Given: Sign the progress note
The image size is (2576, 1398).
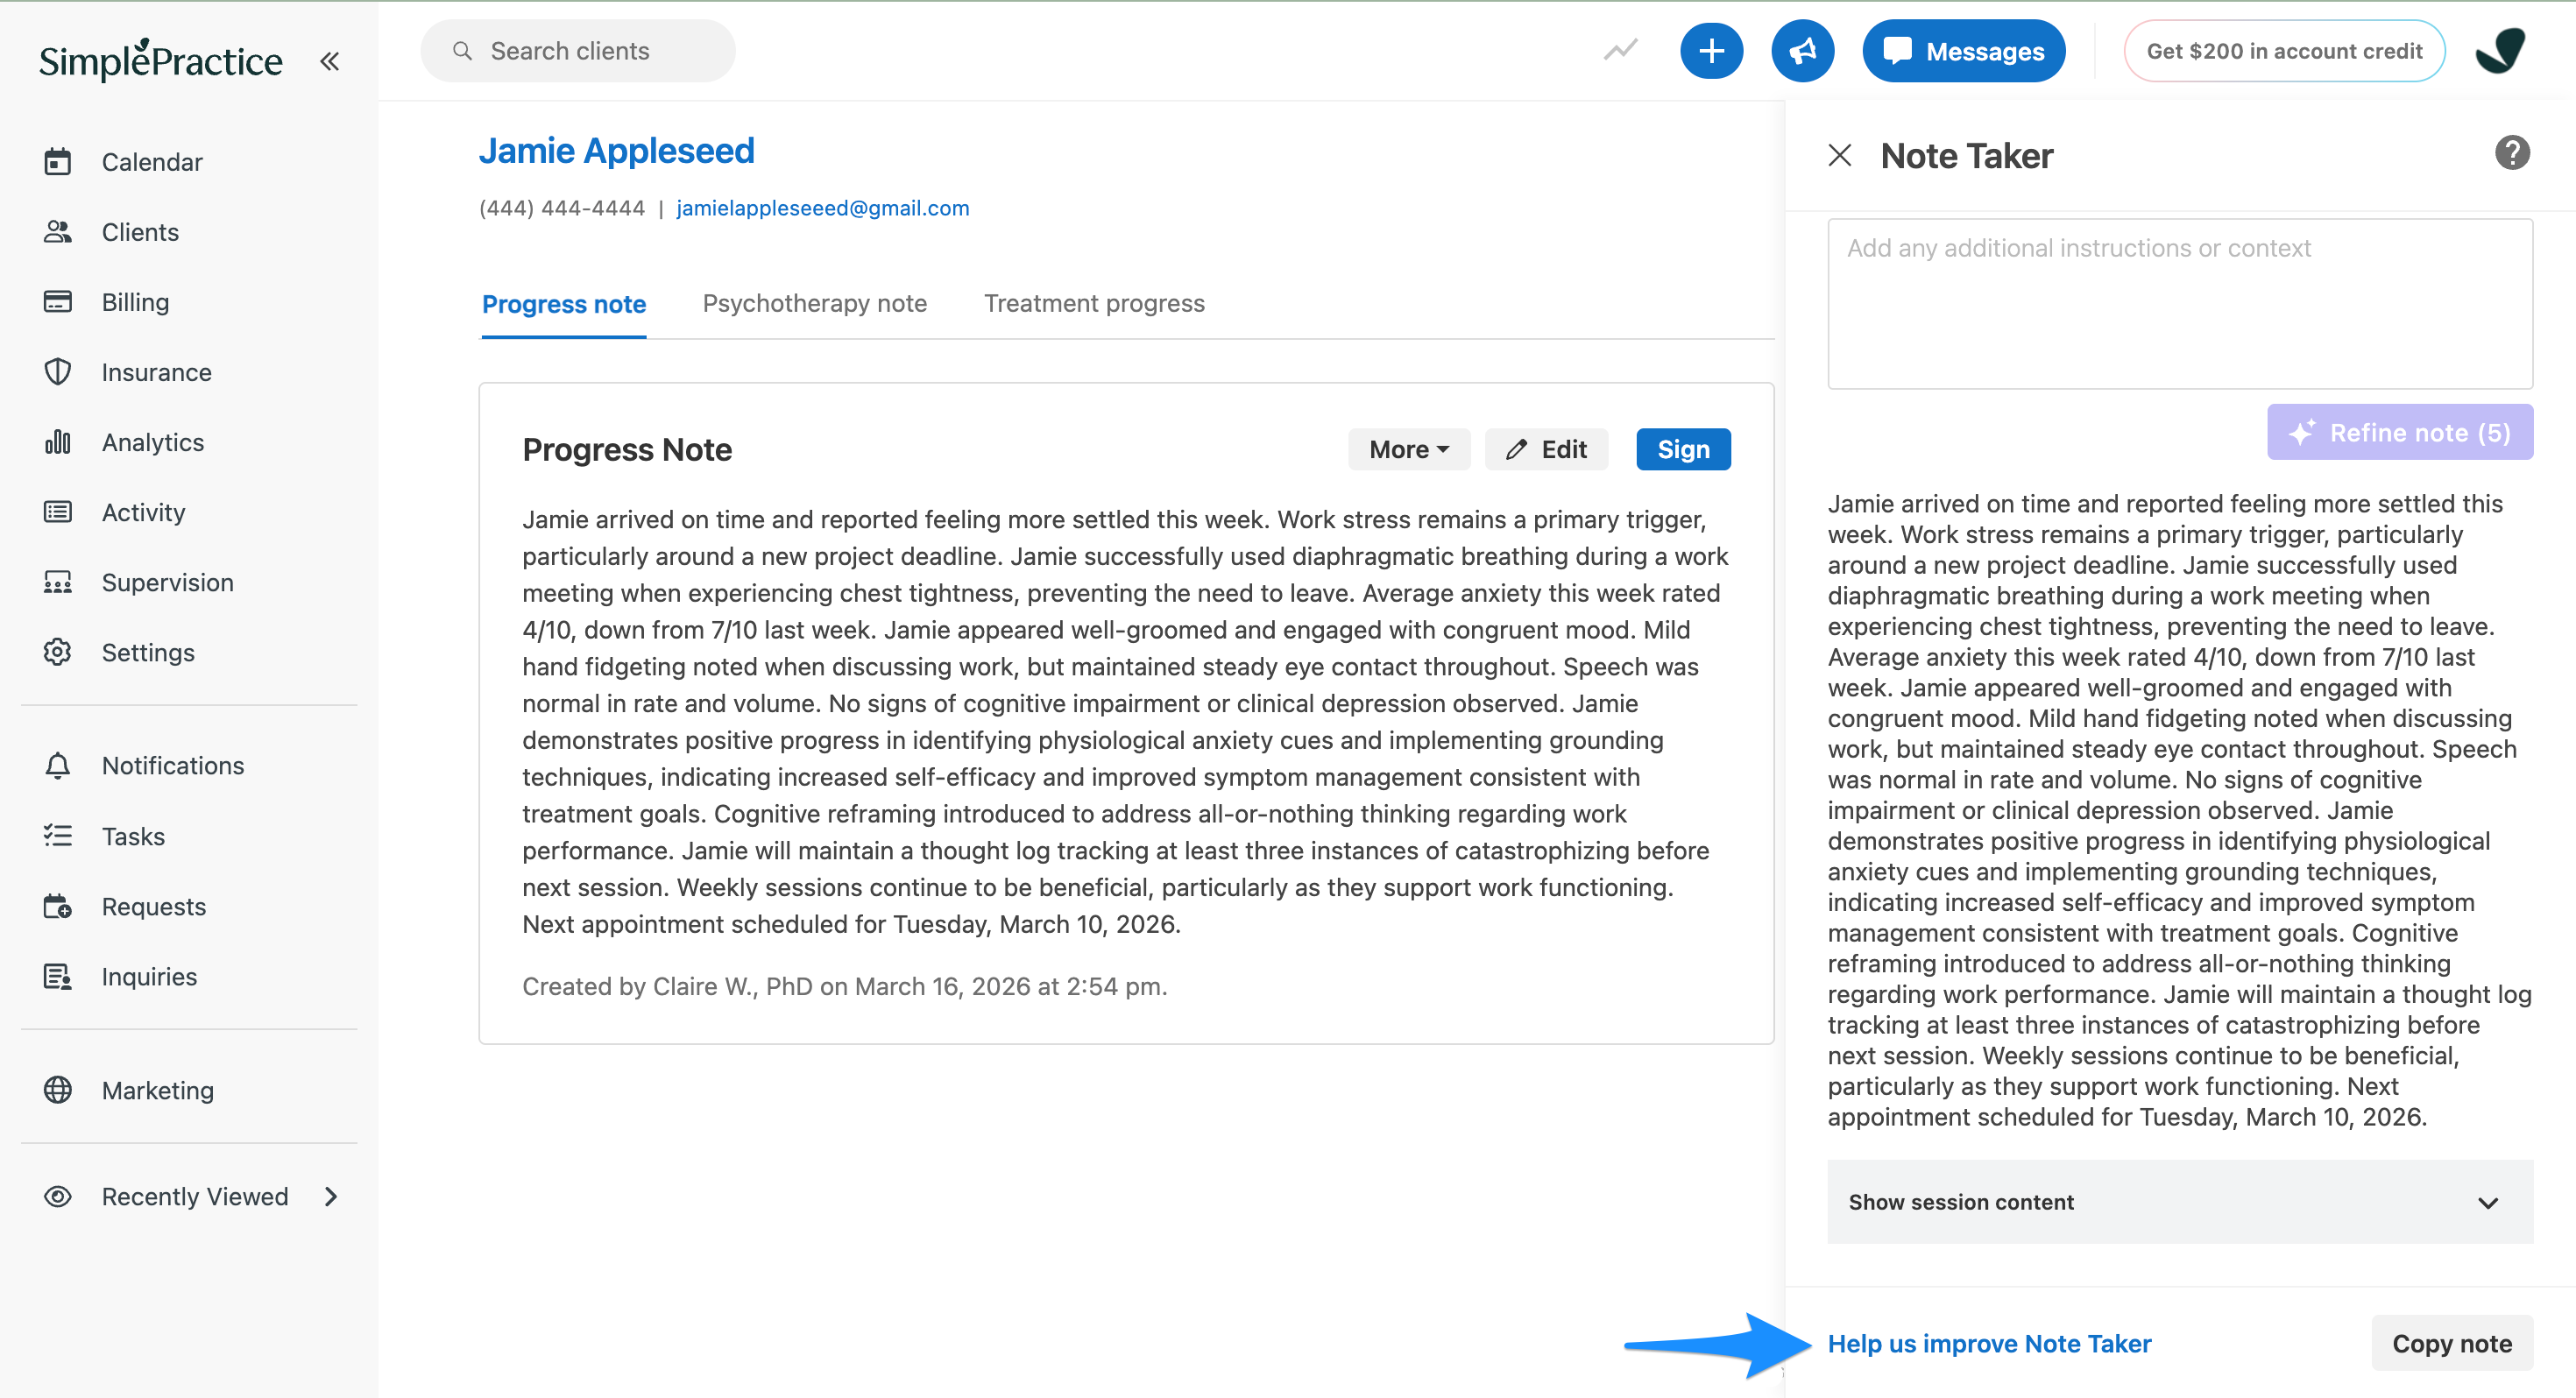Looking at the screenshot, I should tap(1683, 450).
